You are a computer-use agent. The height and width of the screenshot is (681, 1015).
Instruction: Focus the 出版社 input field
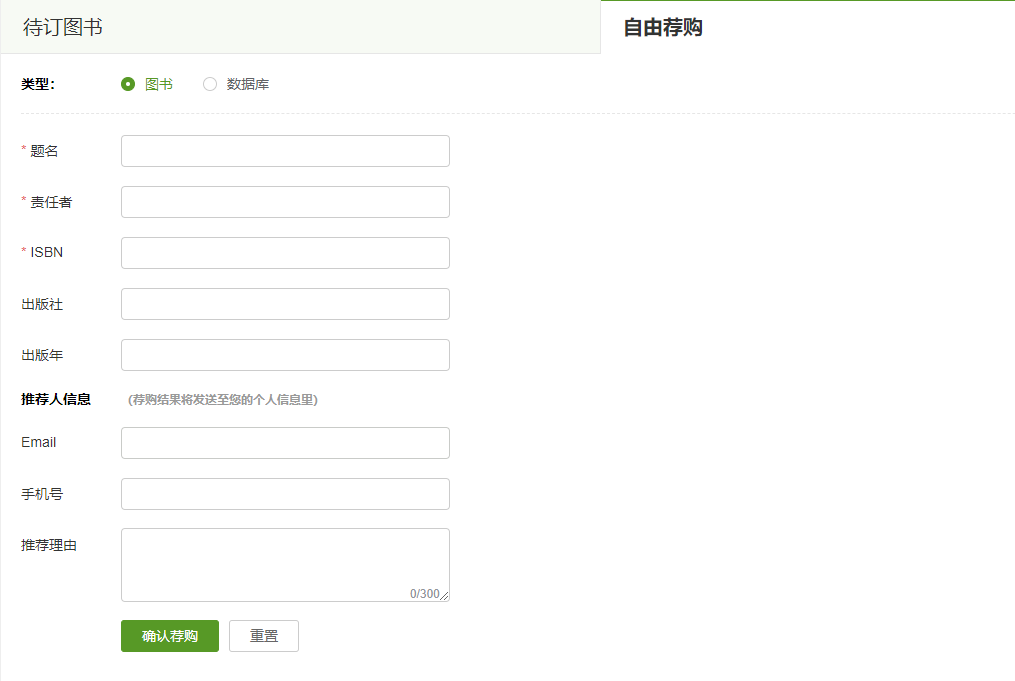coord(285,304)
